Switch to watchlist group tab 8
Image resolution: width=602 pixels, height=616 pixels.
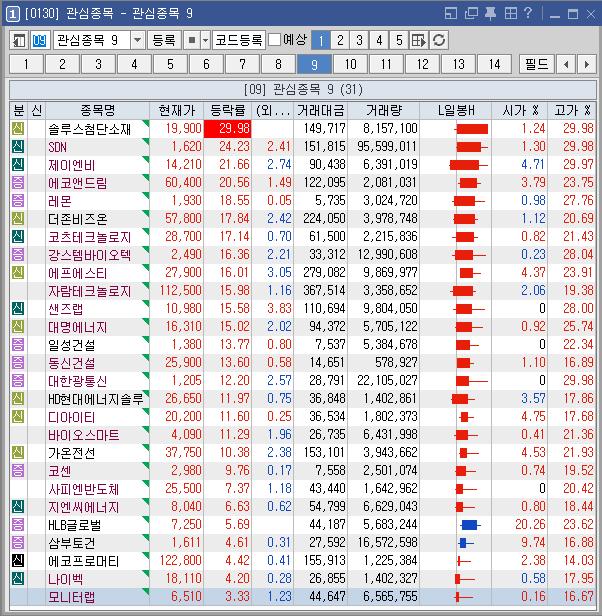[x=279, y=64]
